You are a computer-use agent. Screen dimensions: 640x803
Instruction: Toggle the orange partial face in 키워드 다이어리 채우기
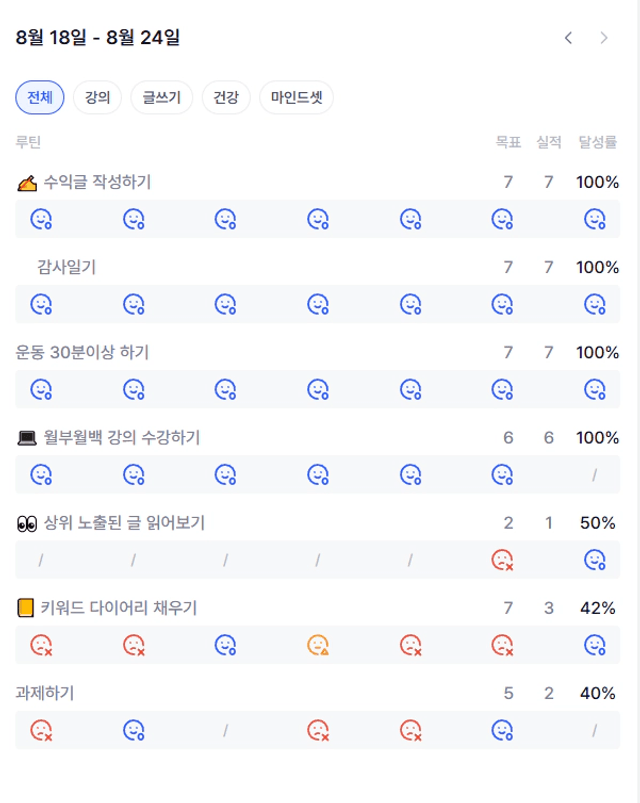click(x=318, y=645)
